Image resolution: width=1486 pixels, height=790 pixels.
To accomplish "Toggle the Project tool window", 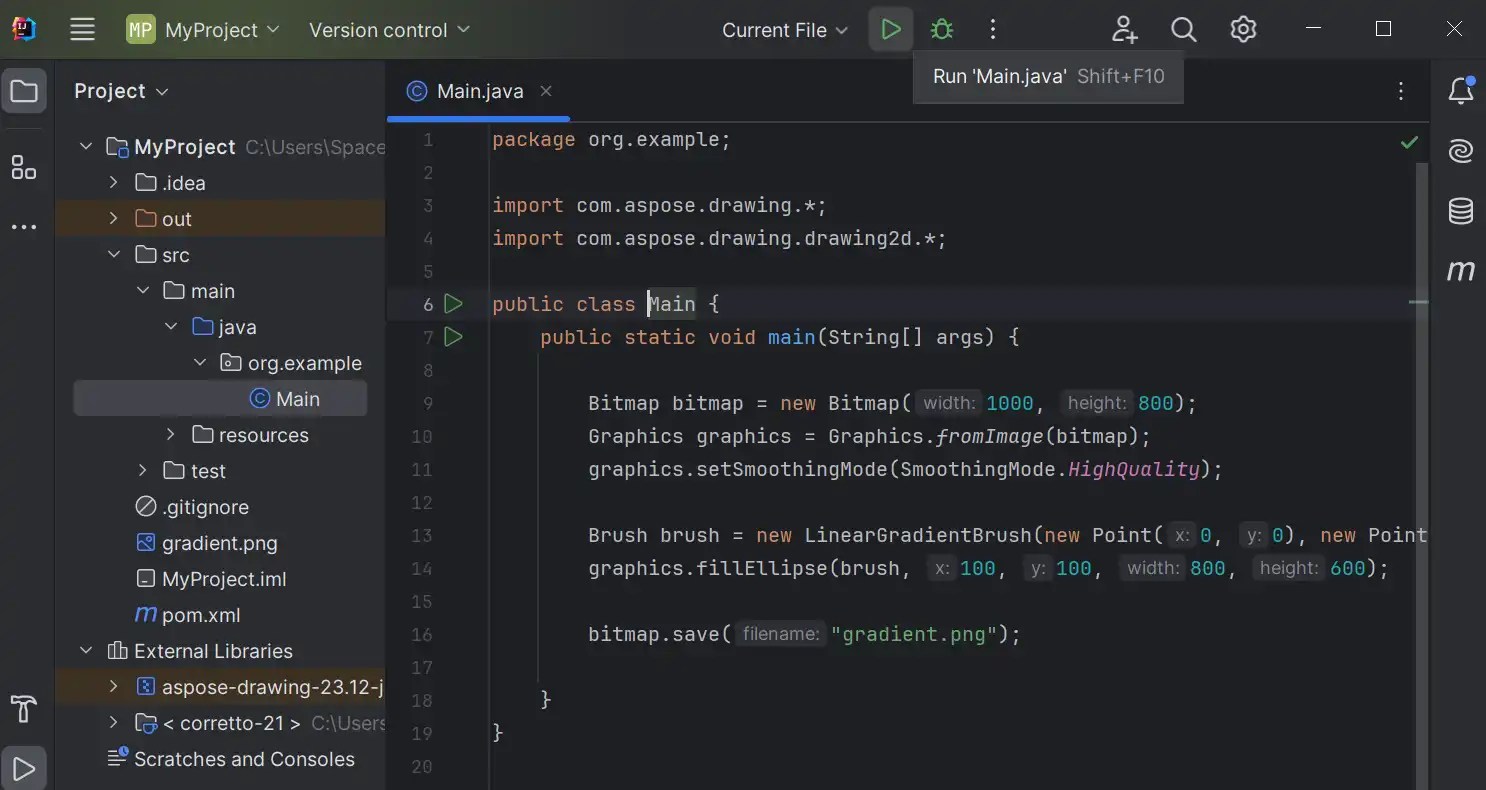I will 24,90.
